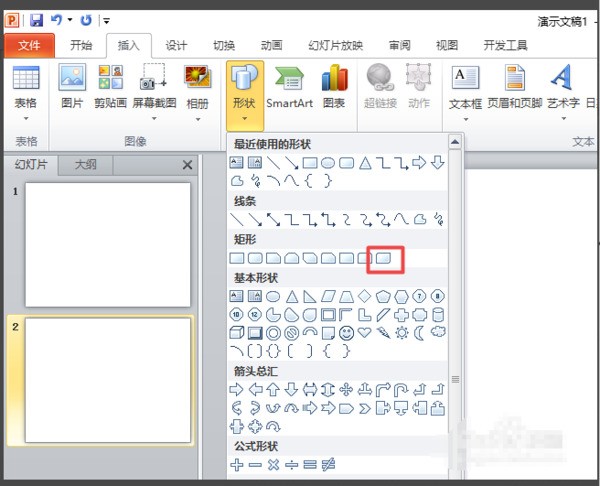The image size is (600, 486).
Task: Choose the division sign in 公式形状
Action: 292,465
